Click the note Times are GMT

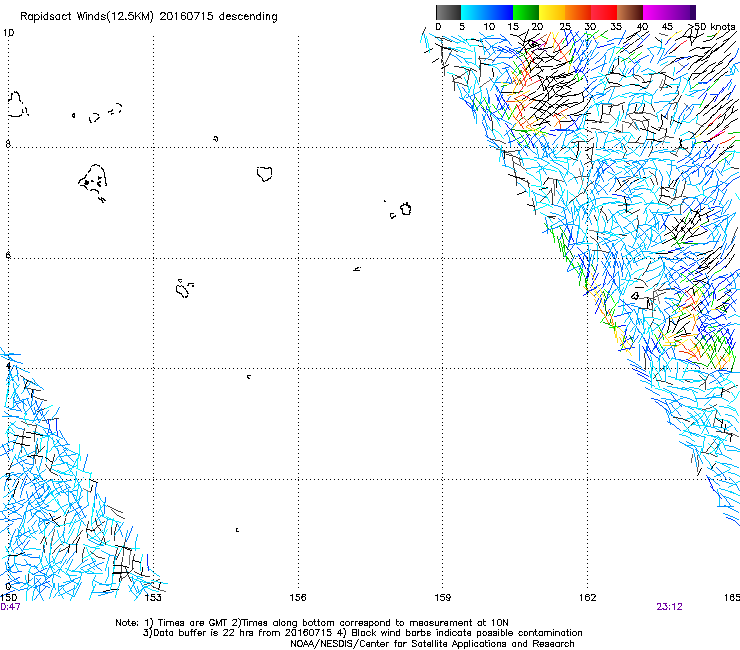pos(183,623)
